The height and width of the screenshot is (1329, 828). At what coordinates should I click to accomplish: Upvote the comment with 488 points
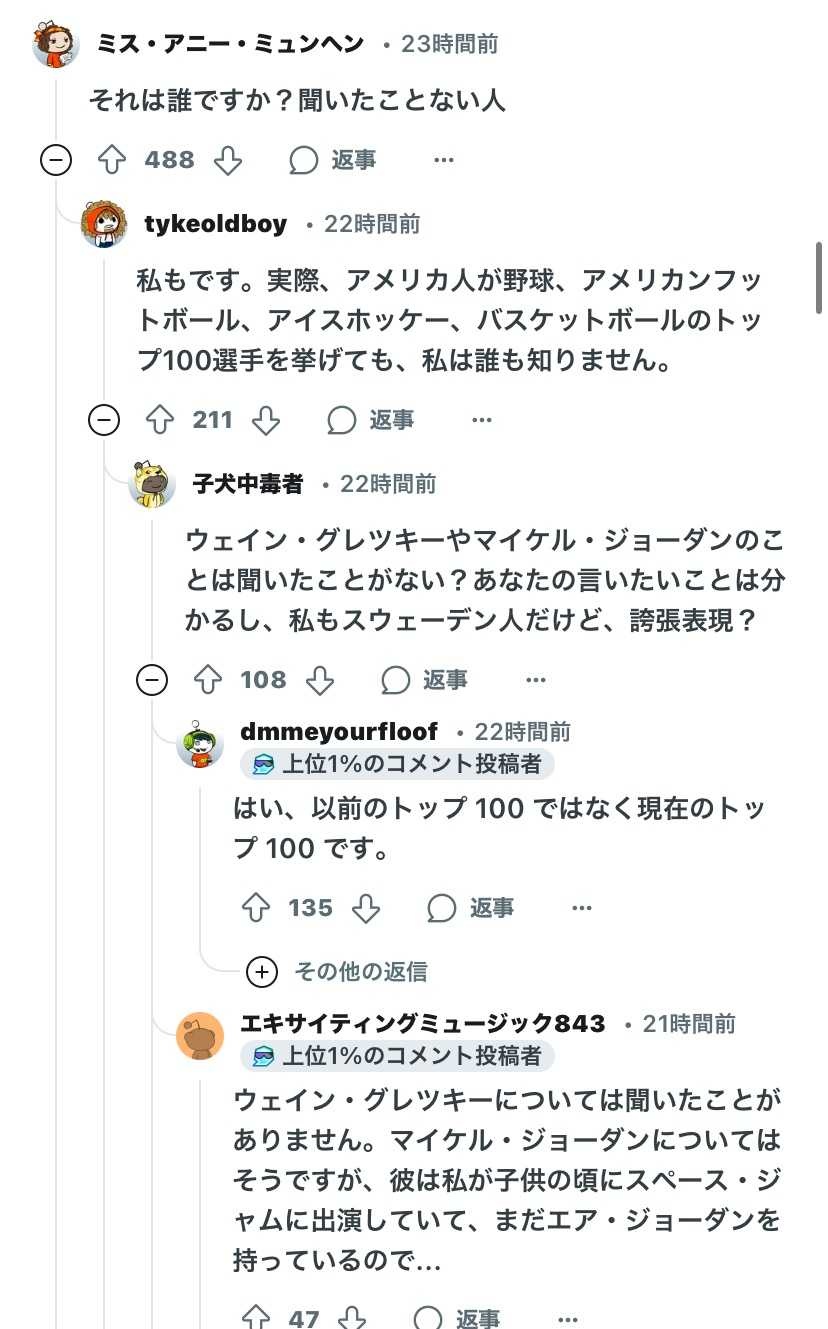[110, 160]
